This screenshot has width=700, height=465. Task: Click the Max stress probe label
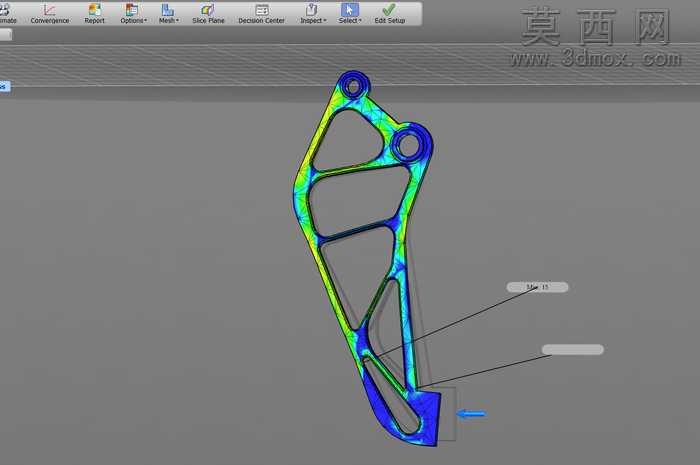(x=537, y=287)
